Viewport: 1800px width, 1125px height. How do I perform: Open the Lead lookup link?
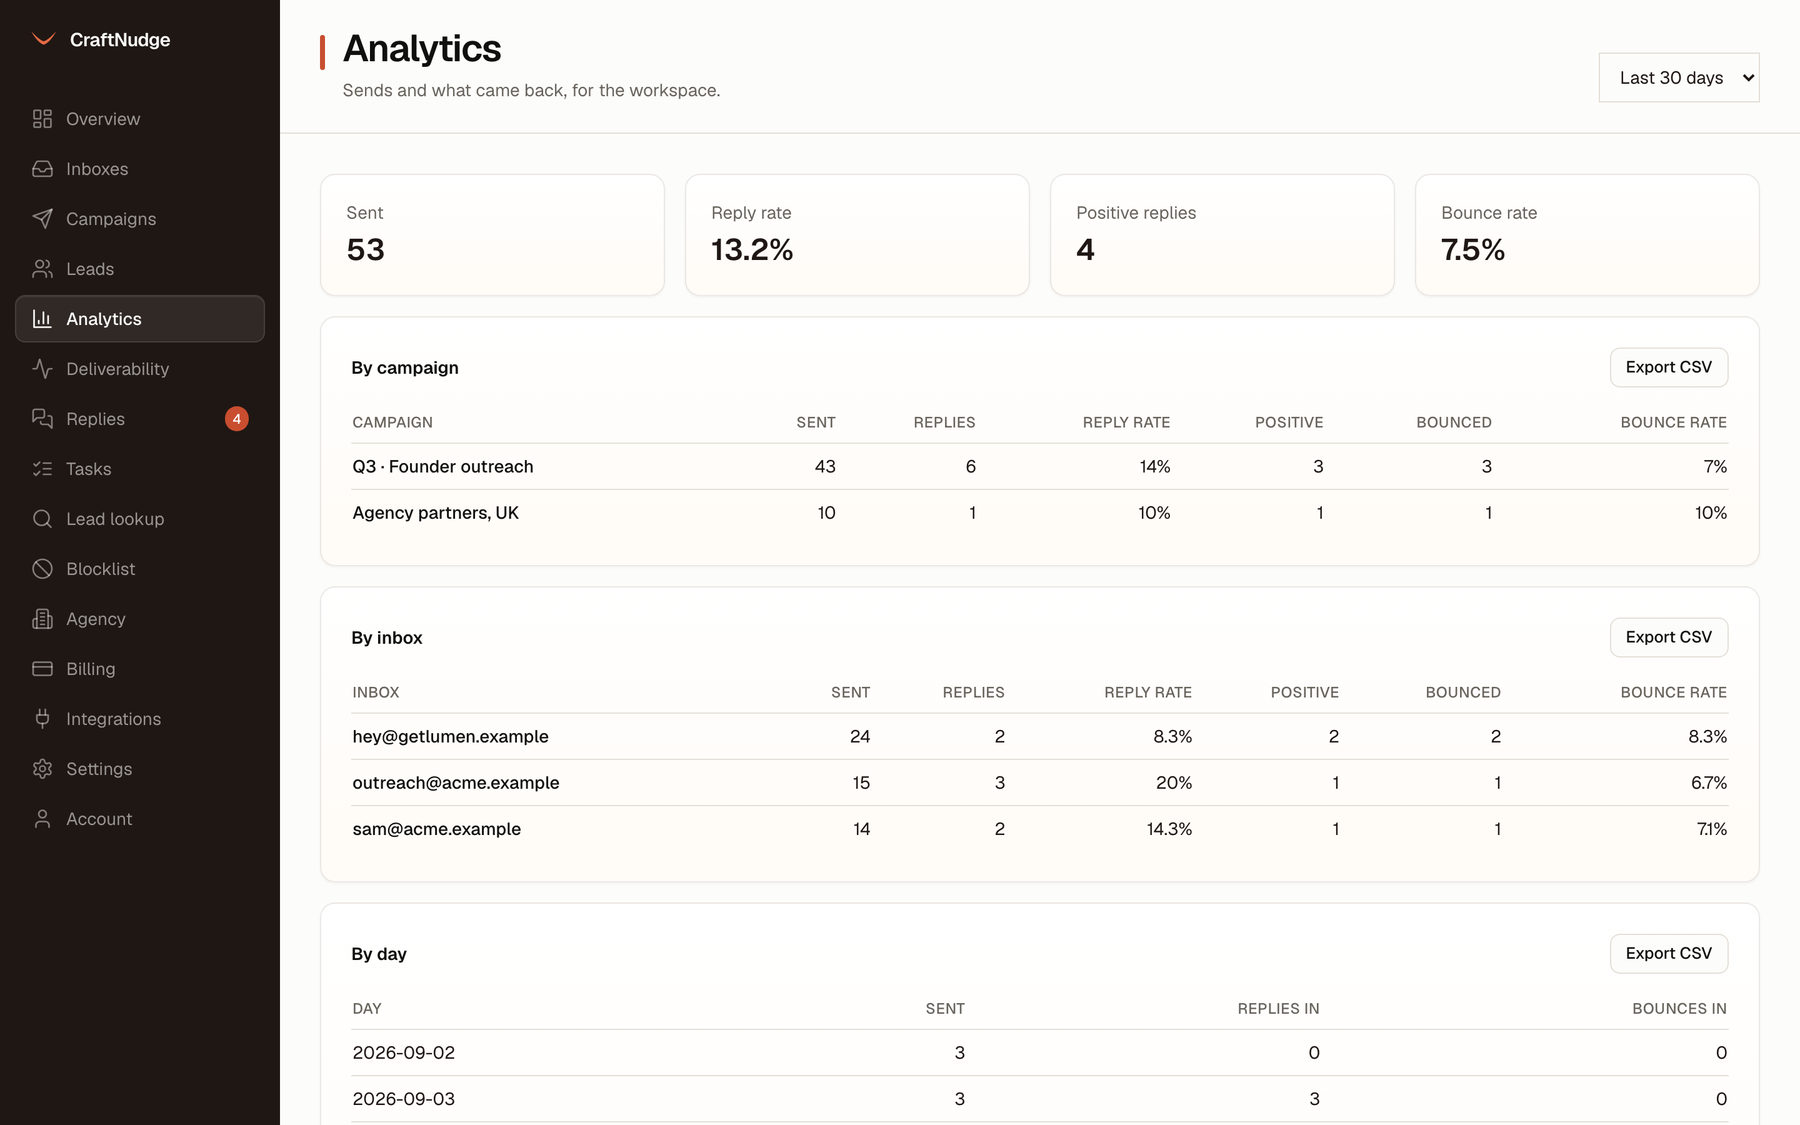pos(140,519)
